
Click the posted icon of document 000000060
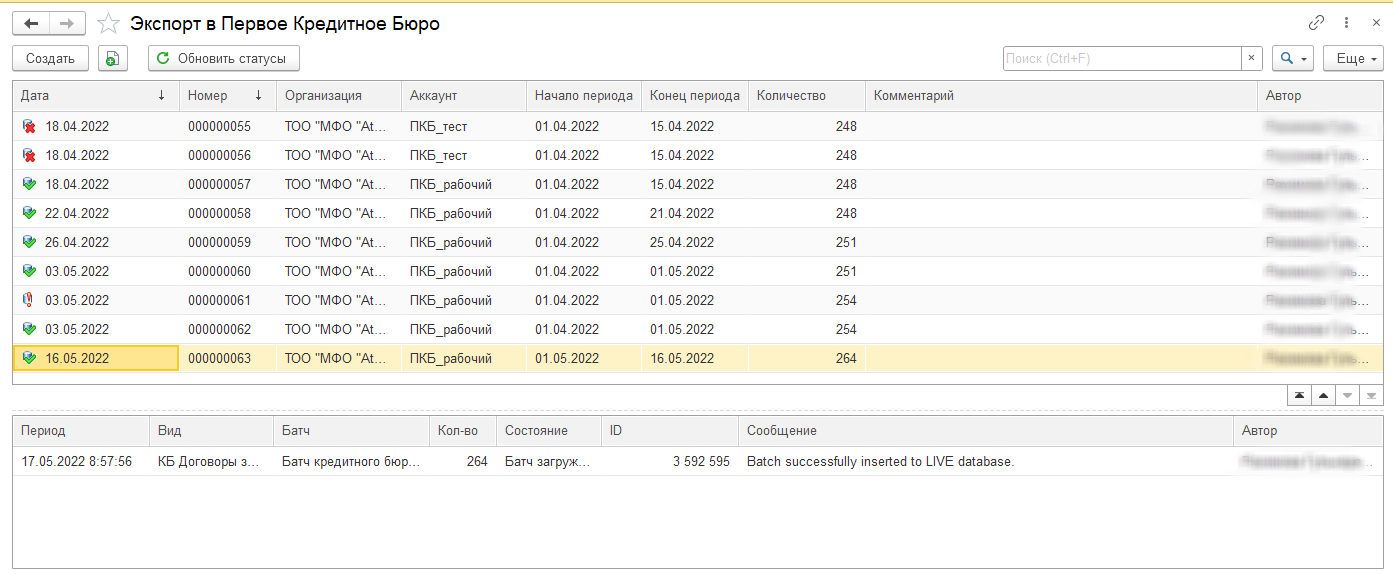coord(29,272)
